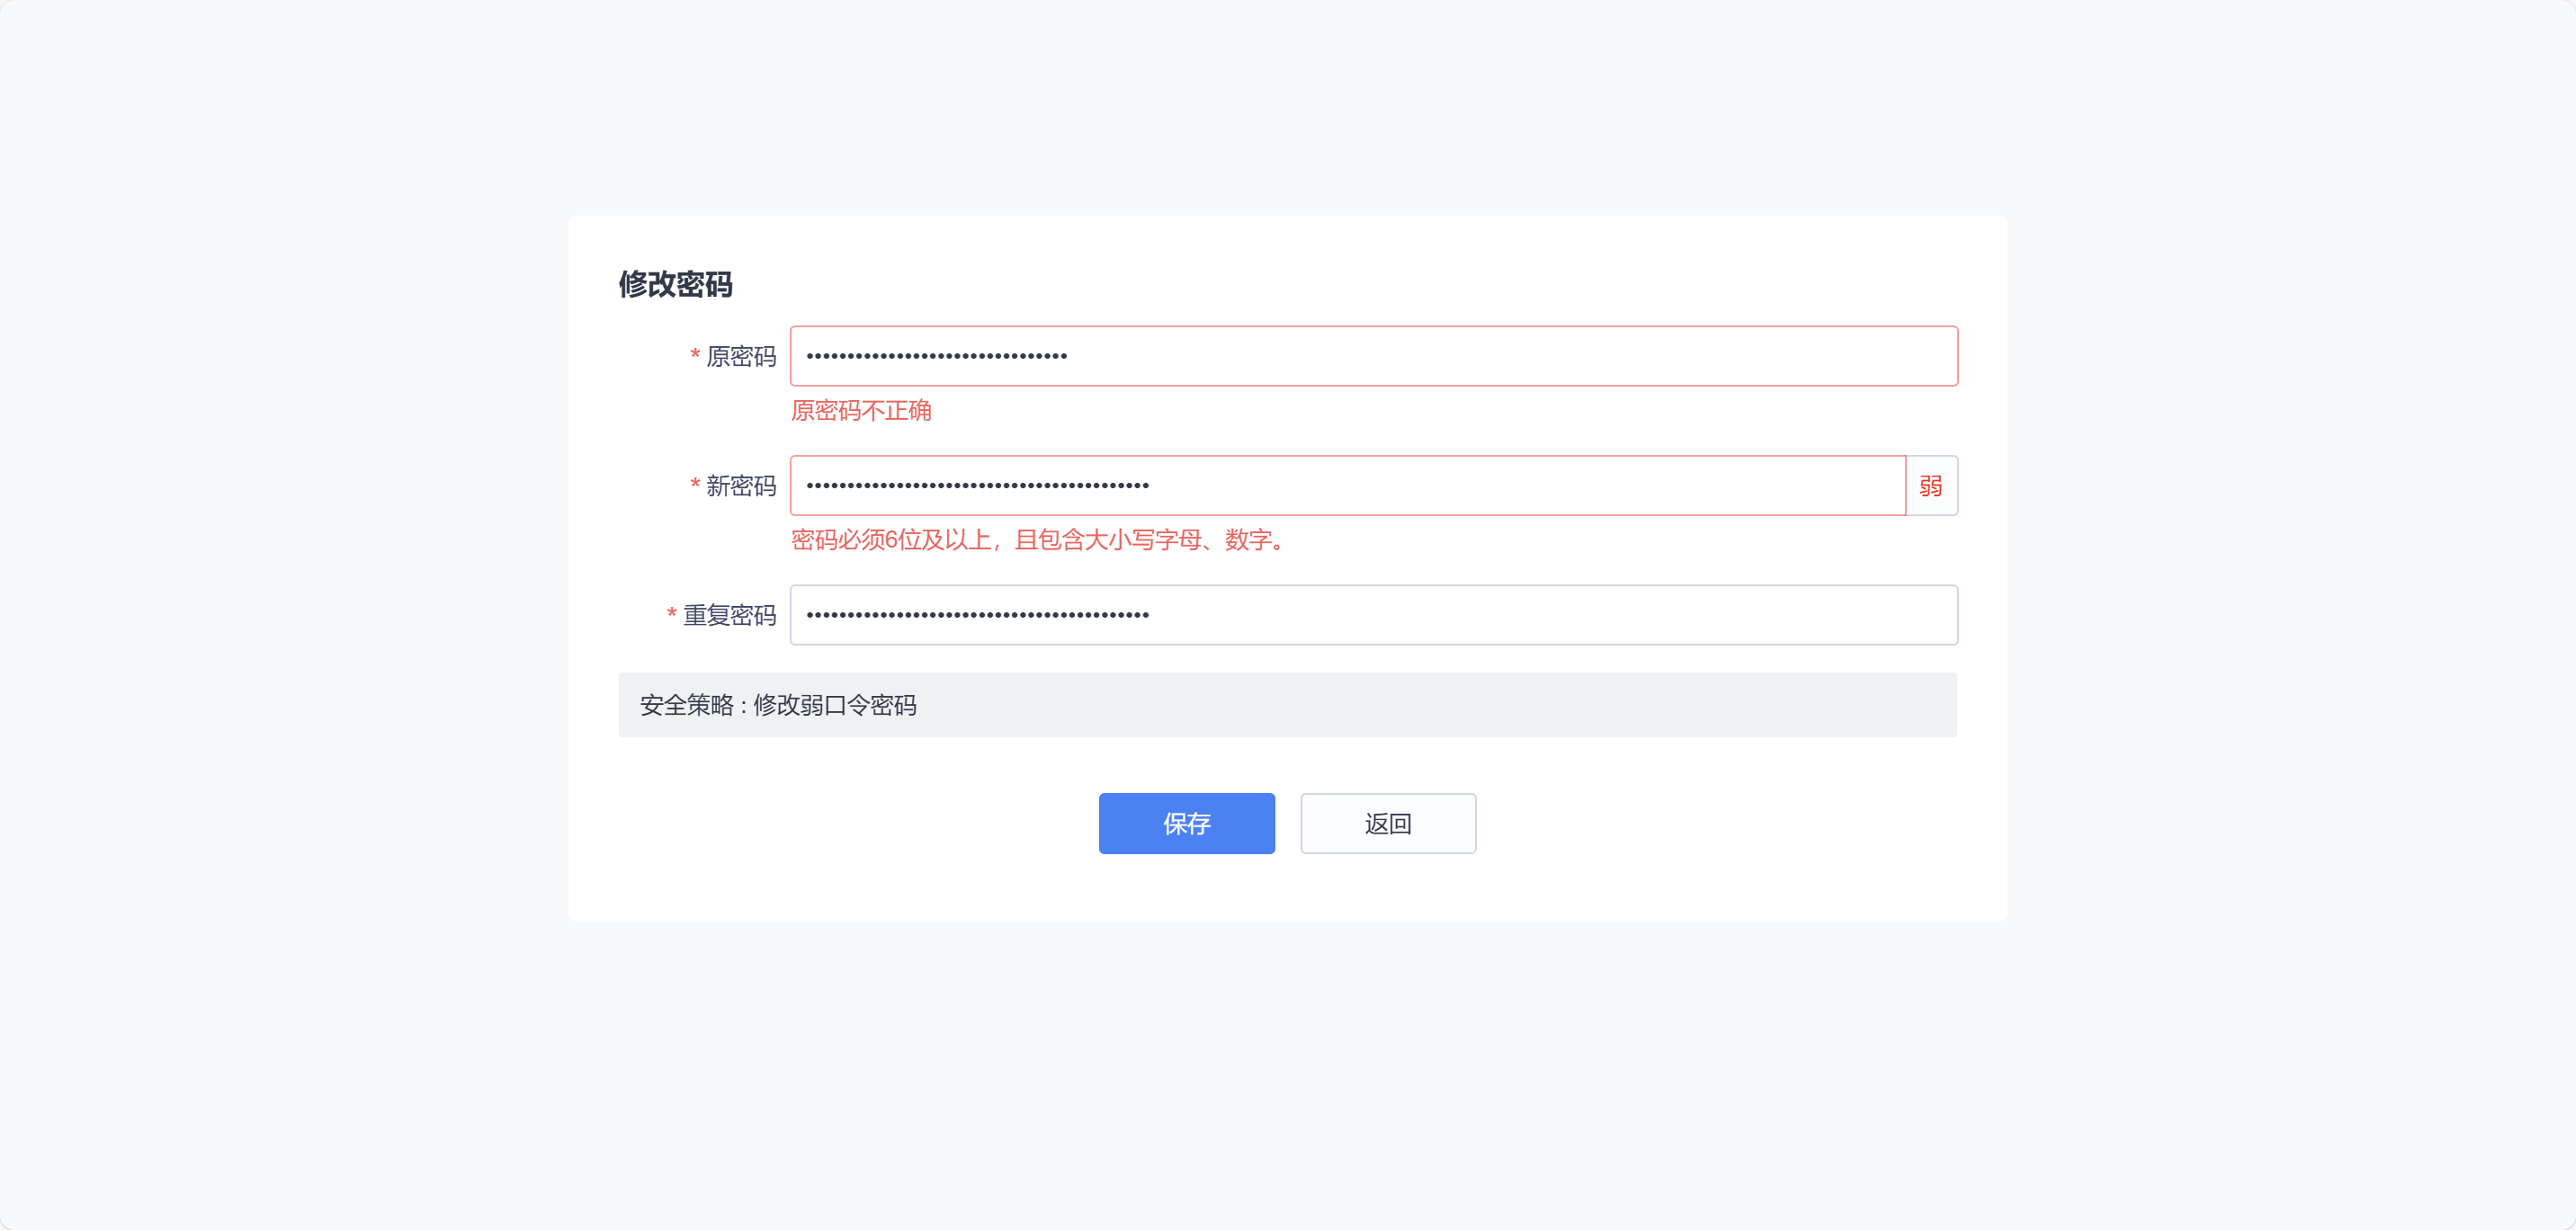Click masked dots inside 新密码 field

pos(977,486)
